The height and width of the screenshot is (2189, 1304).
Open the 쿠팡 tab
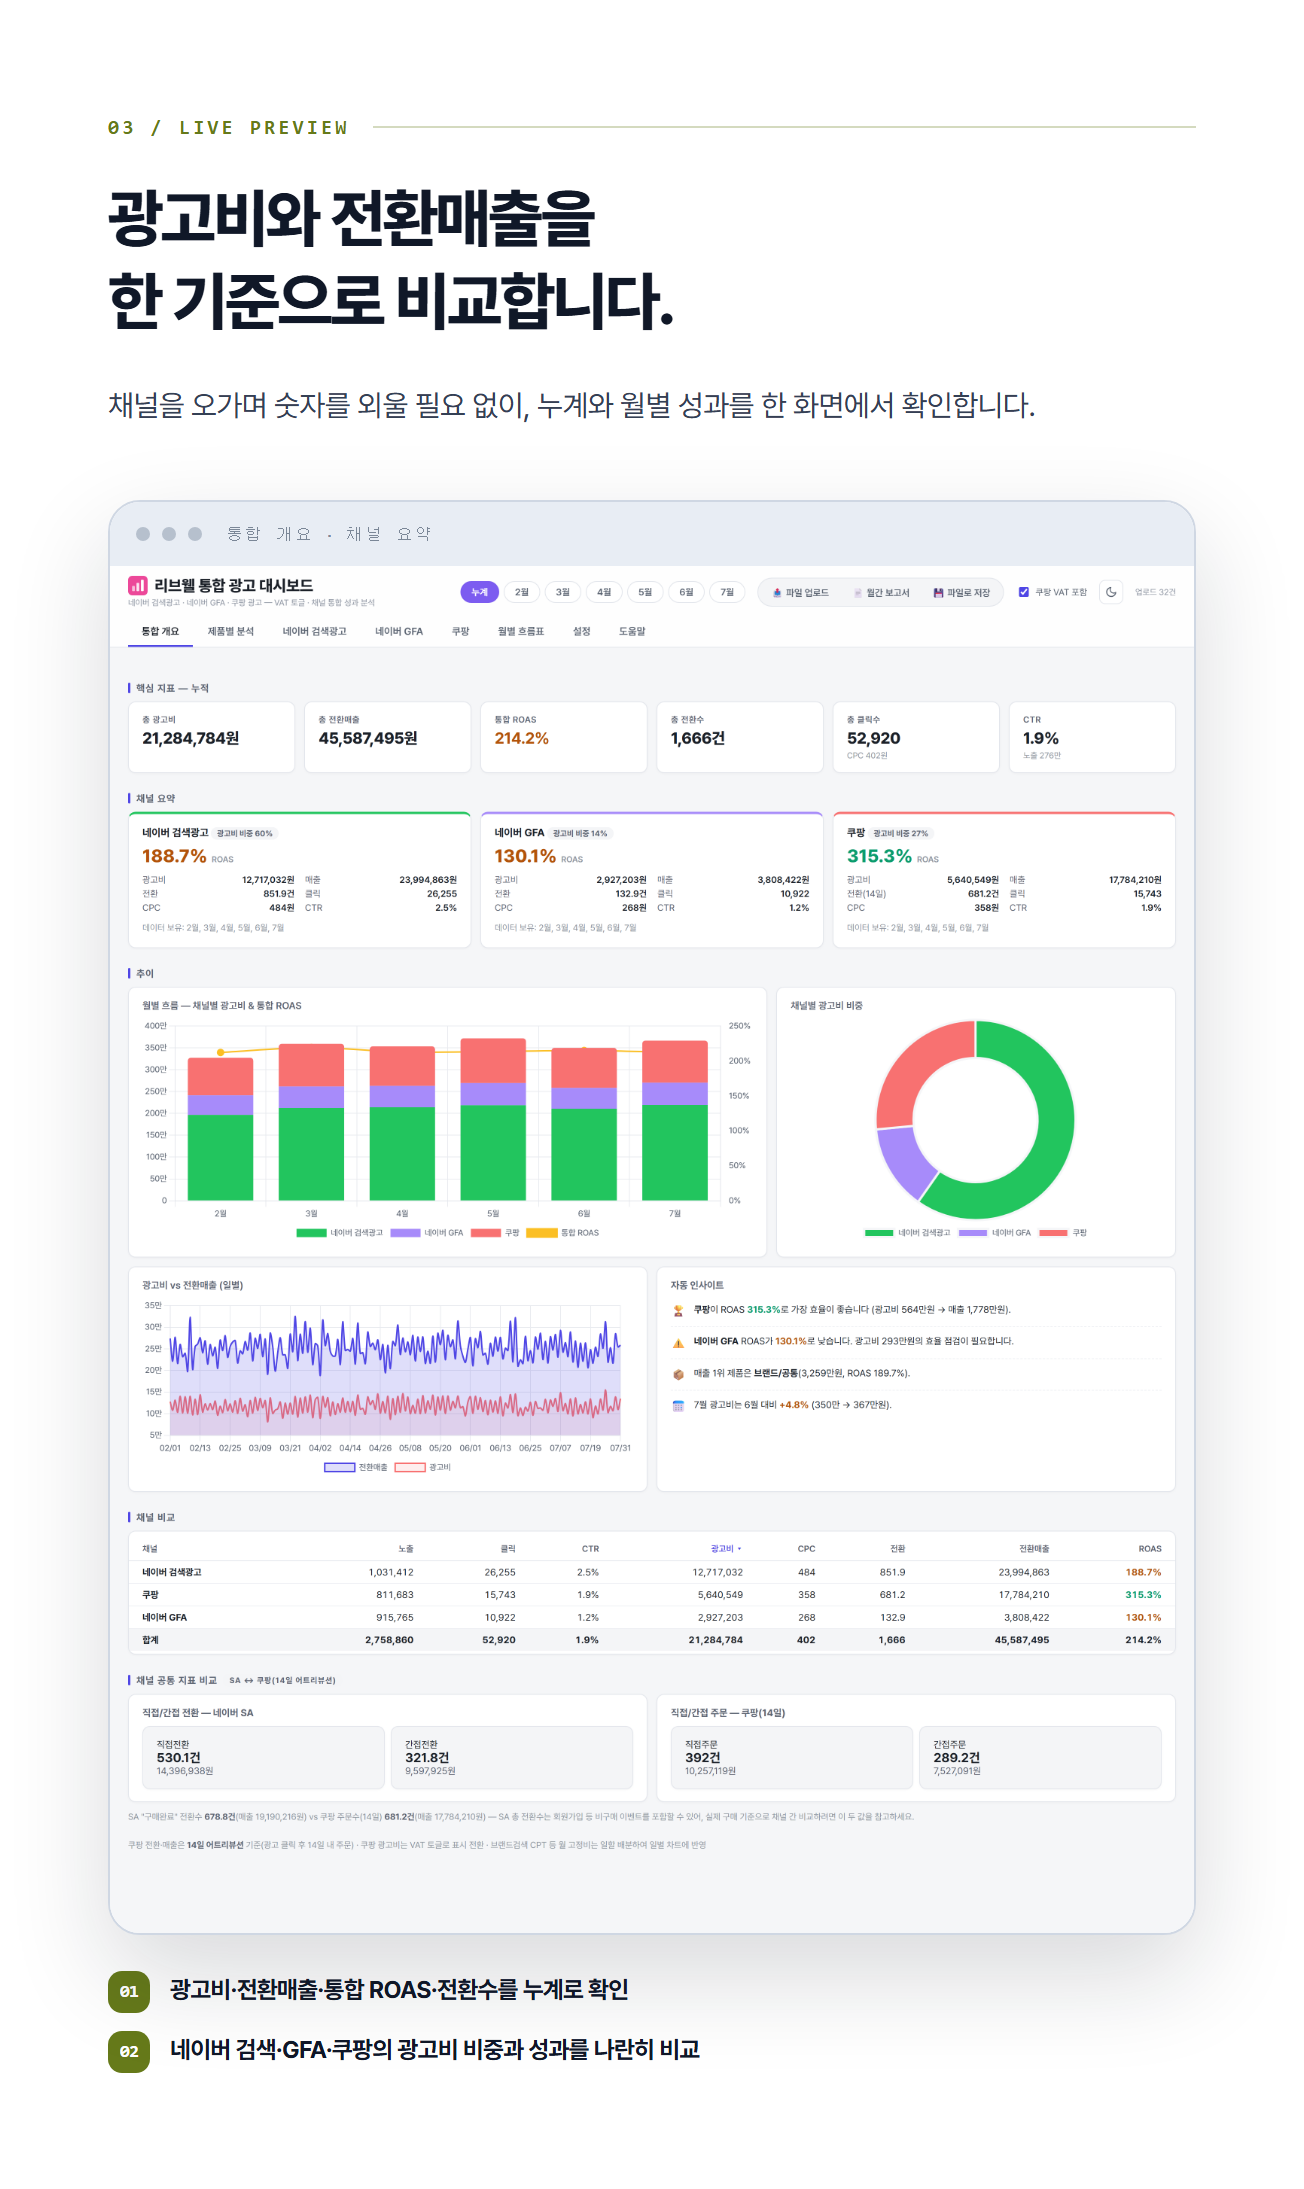click(460, 632)
